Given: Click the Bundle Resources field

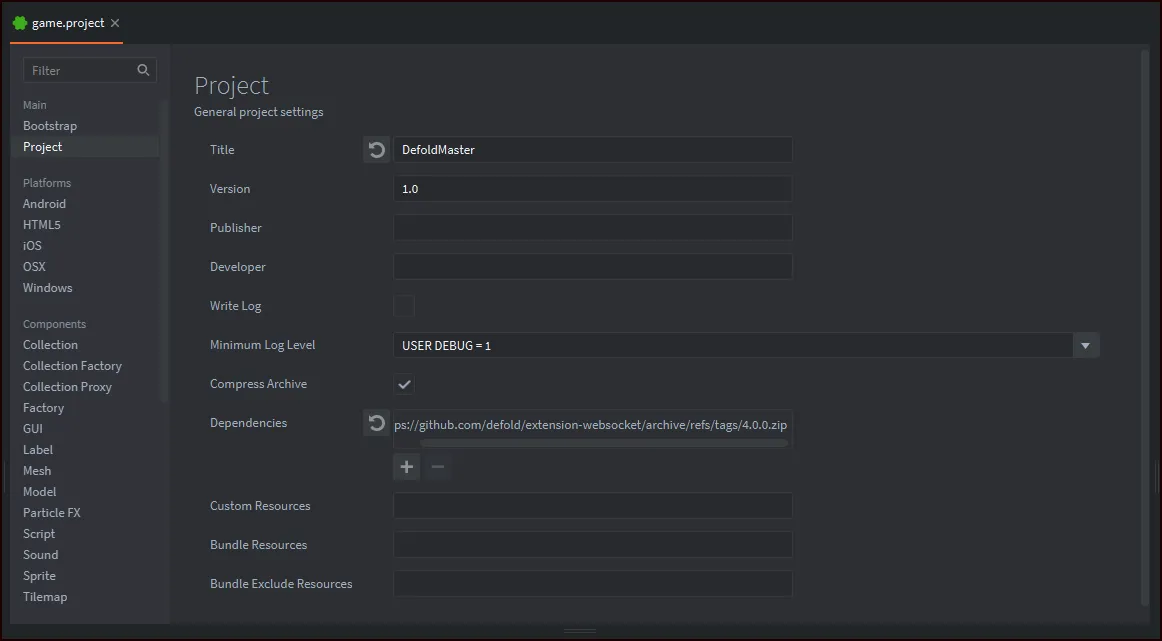Looking at the screenshot, I should coord(592,544).
